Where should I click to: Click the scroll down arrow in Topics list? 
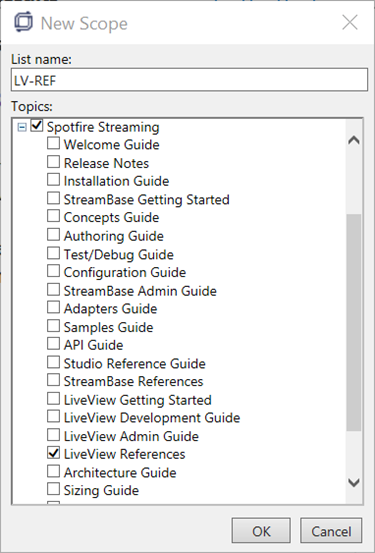click(x=354, y=482)
